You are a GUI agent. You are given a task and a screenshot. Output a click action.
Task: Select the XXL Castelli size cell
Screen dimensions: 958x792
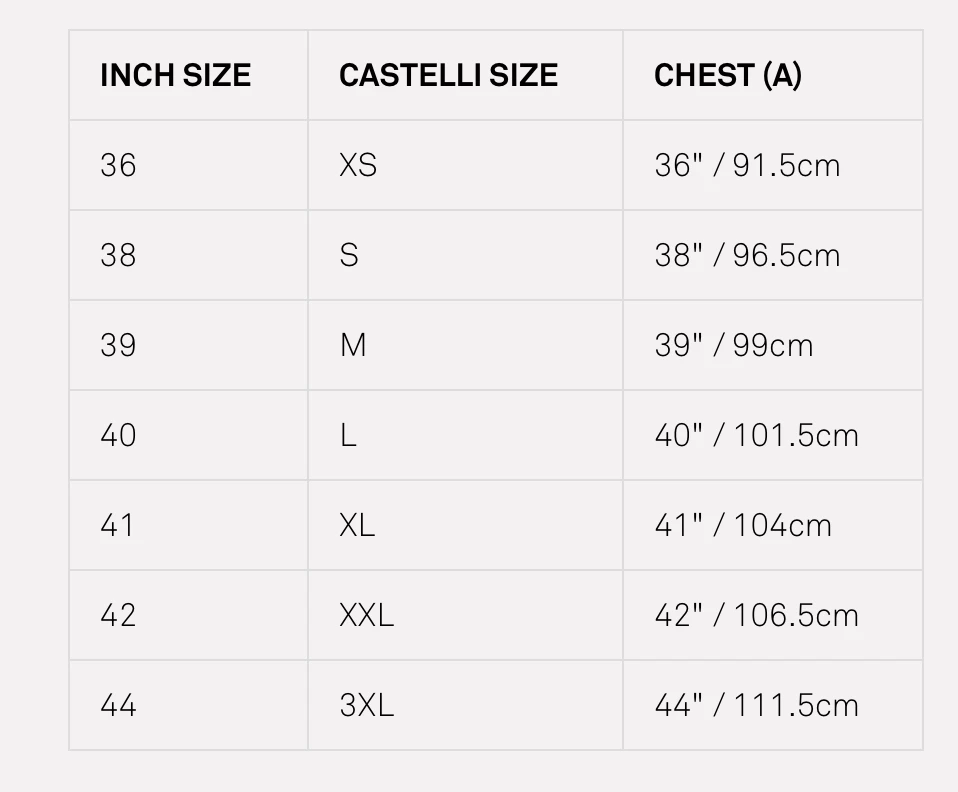(366, 615)
